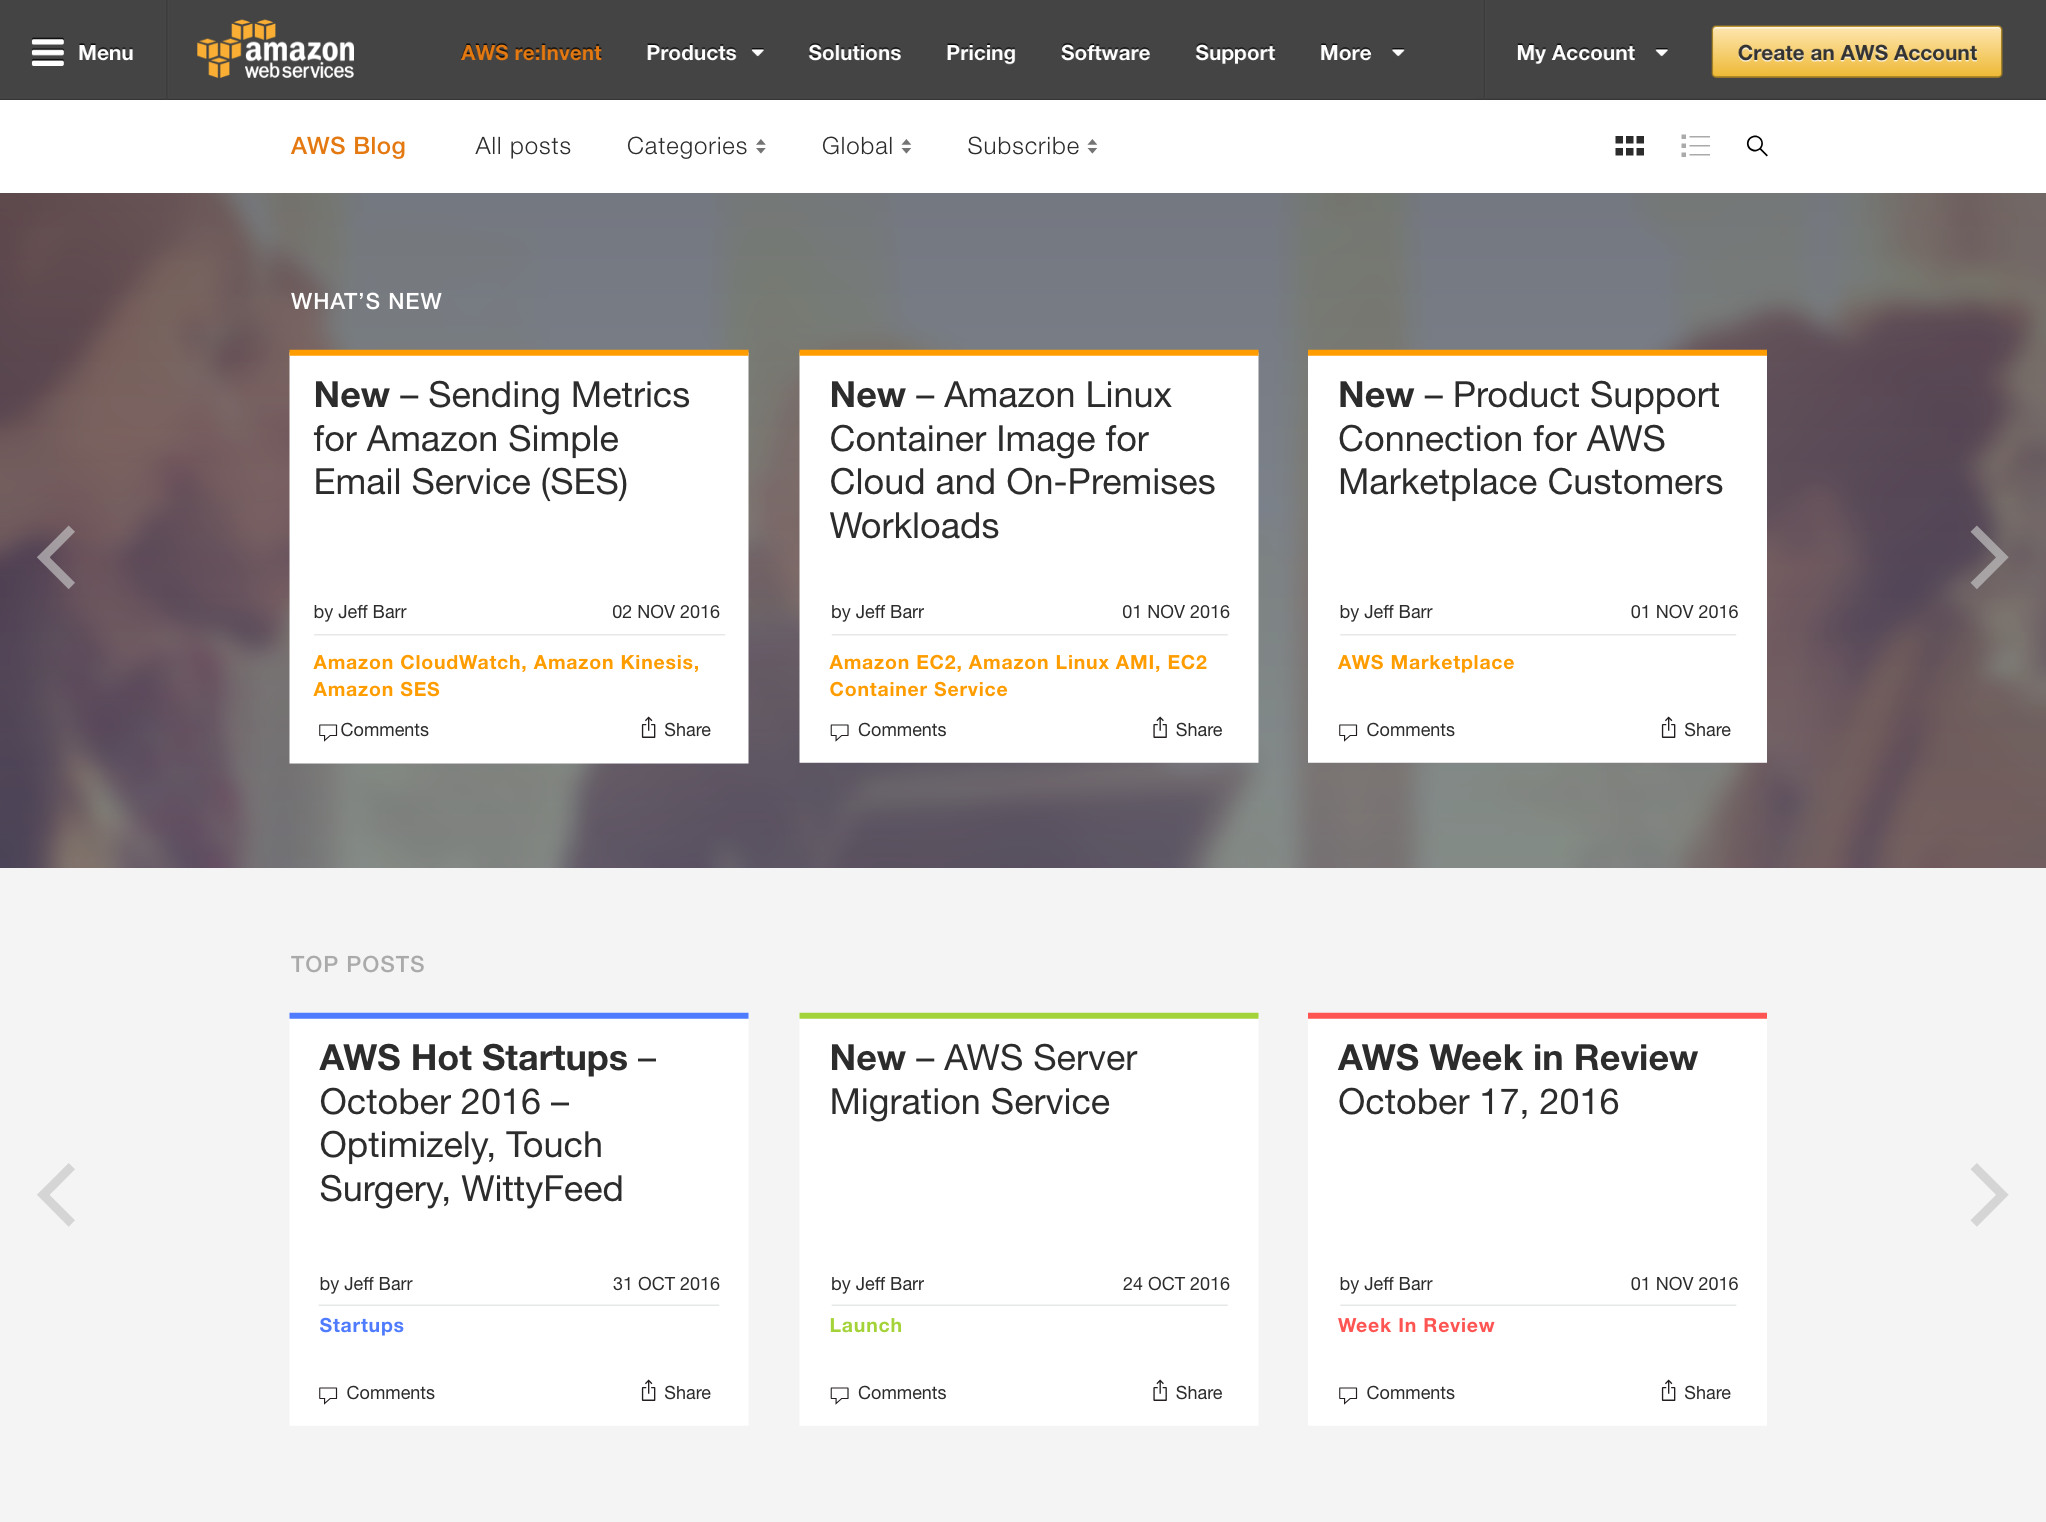The height and width of the screenshot is (1522, 2046).
Task: Click Create an AWS Account button
Action: (1856, 52)
